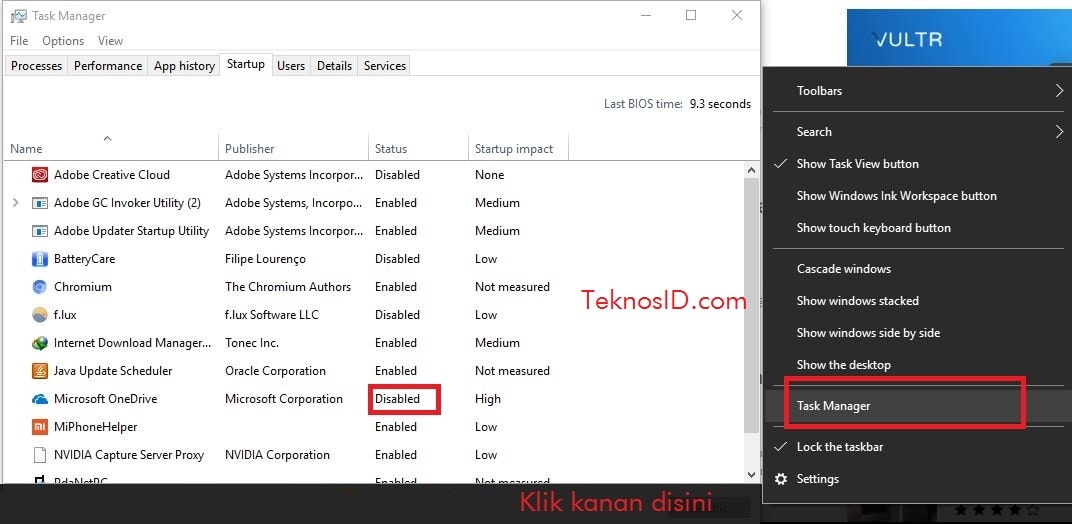
Task: Switch to the Users tab
Action: tap(291, 66)
